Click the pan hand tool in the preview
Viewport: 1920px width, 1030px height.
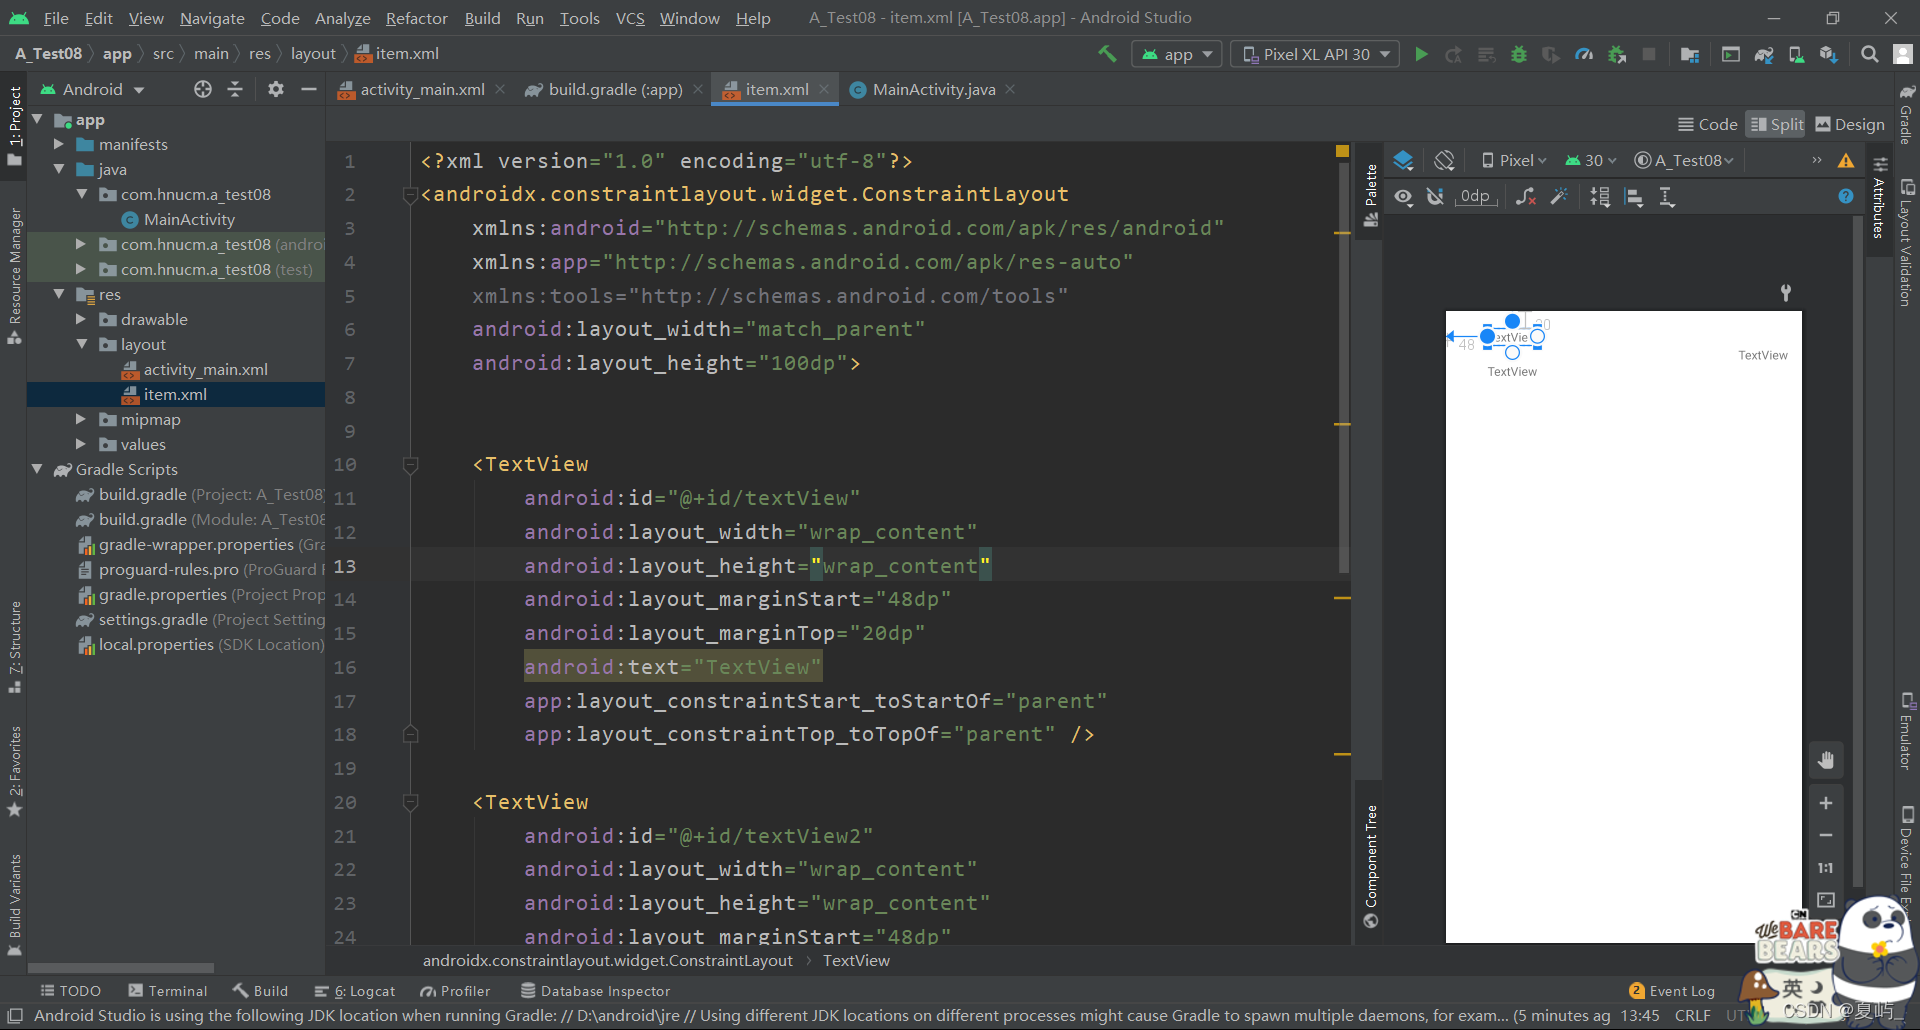[1826, 760]
